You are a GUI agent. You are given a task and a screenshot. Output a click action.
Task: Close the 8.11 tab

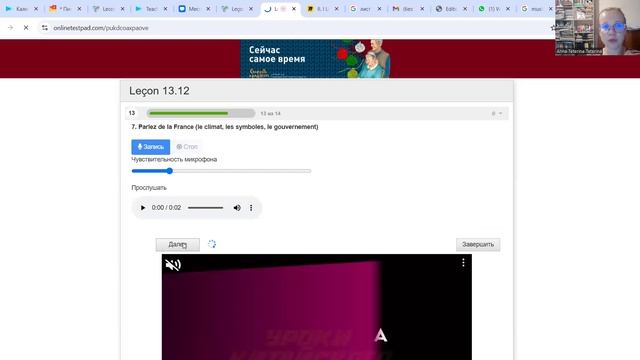coord(337,9)
